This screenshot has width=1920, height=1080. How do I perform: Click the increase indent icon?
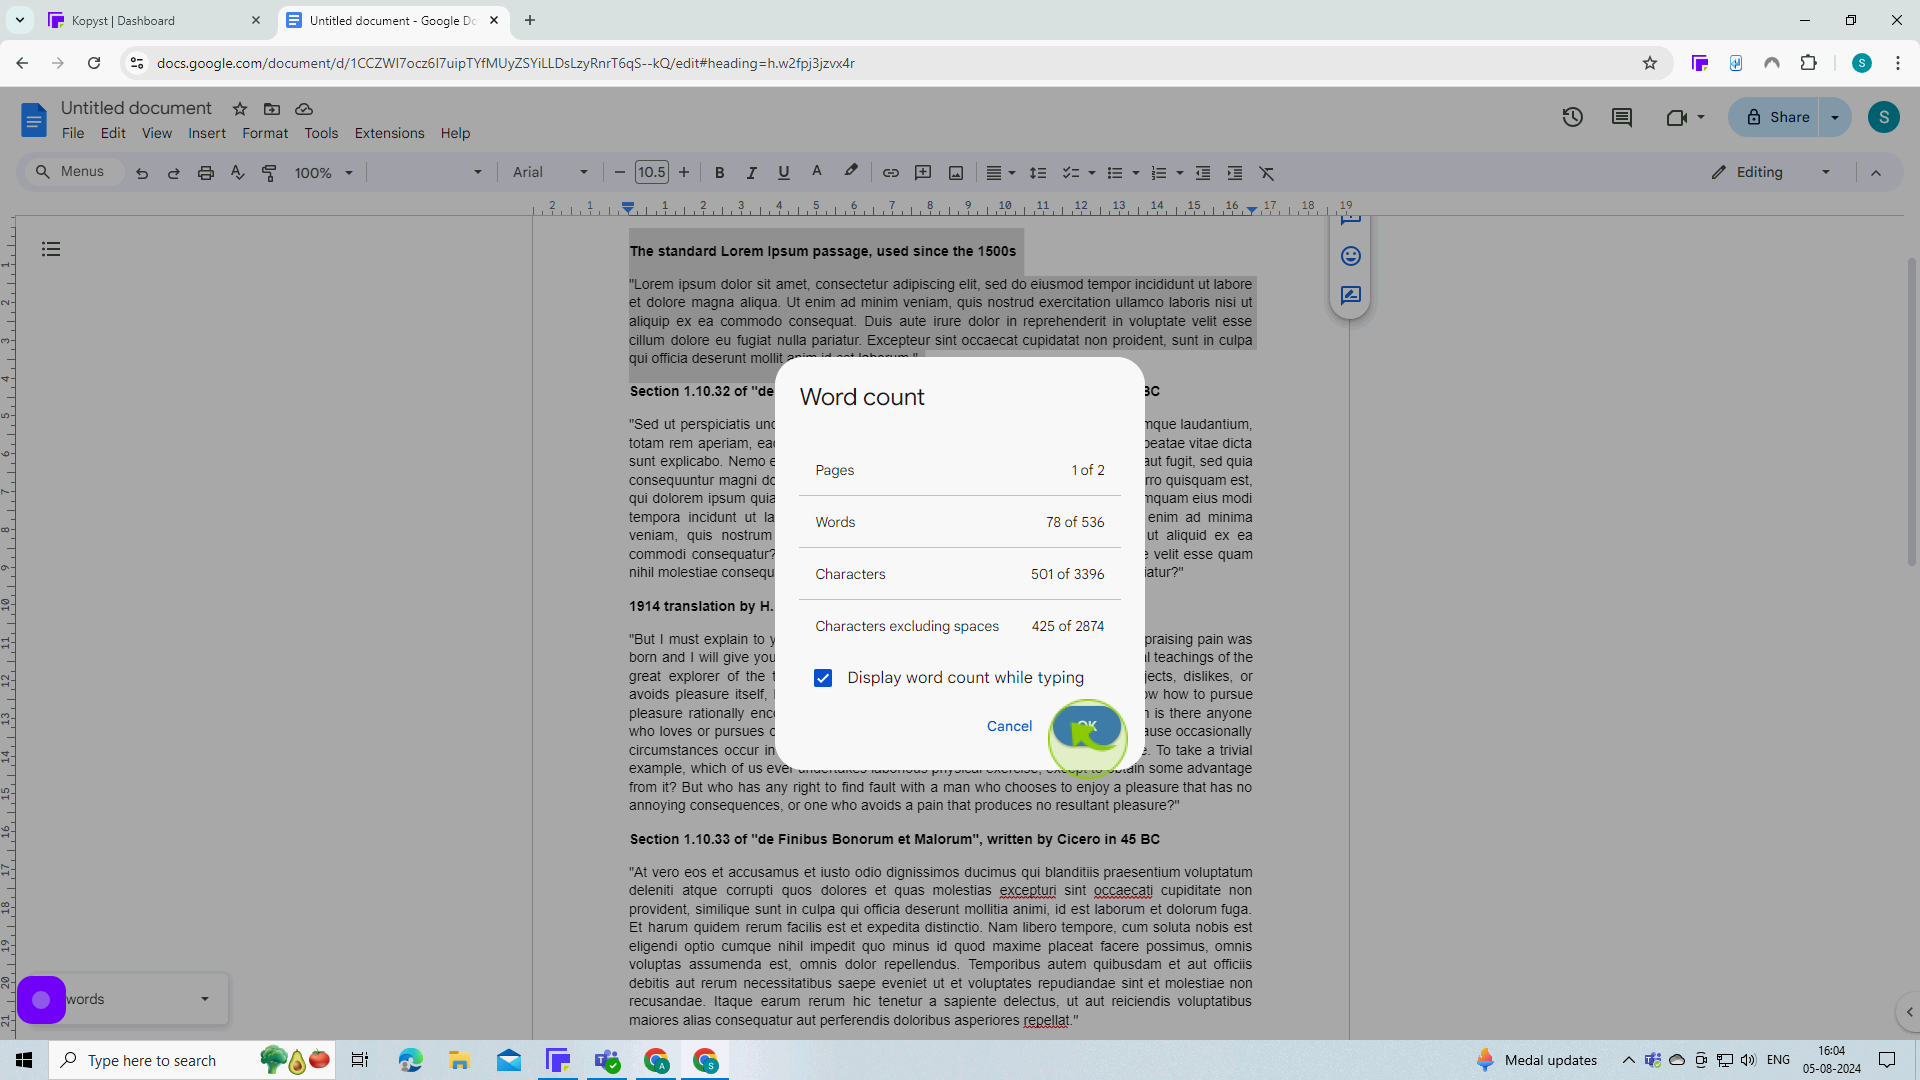click(x=1235, y=173)
